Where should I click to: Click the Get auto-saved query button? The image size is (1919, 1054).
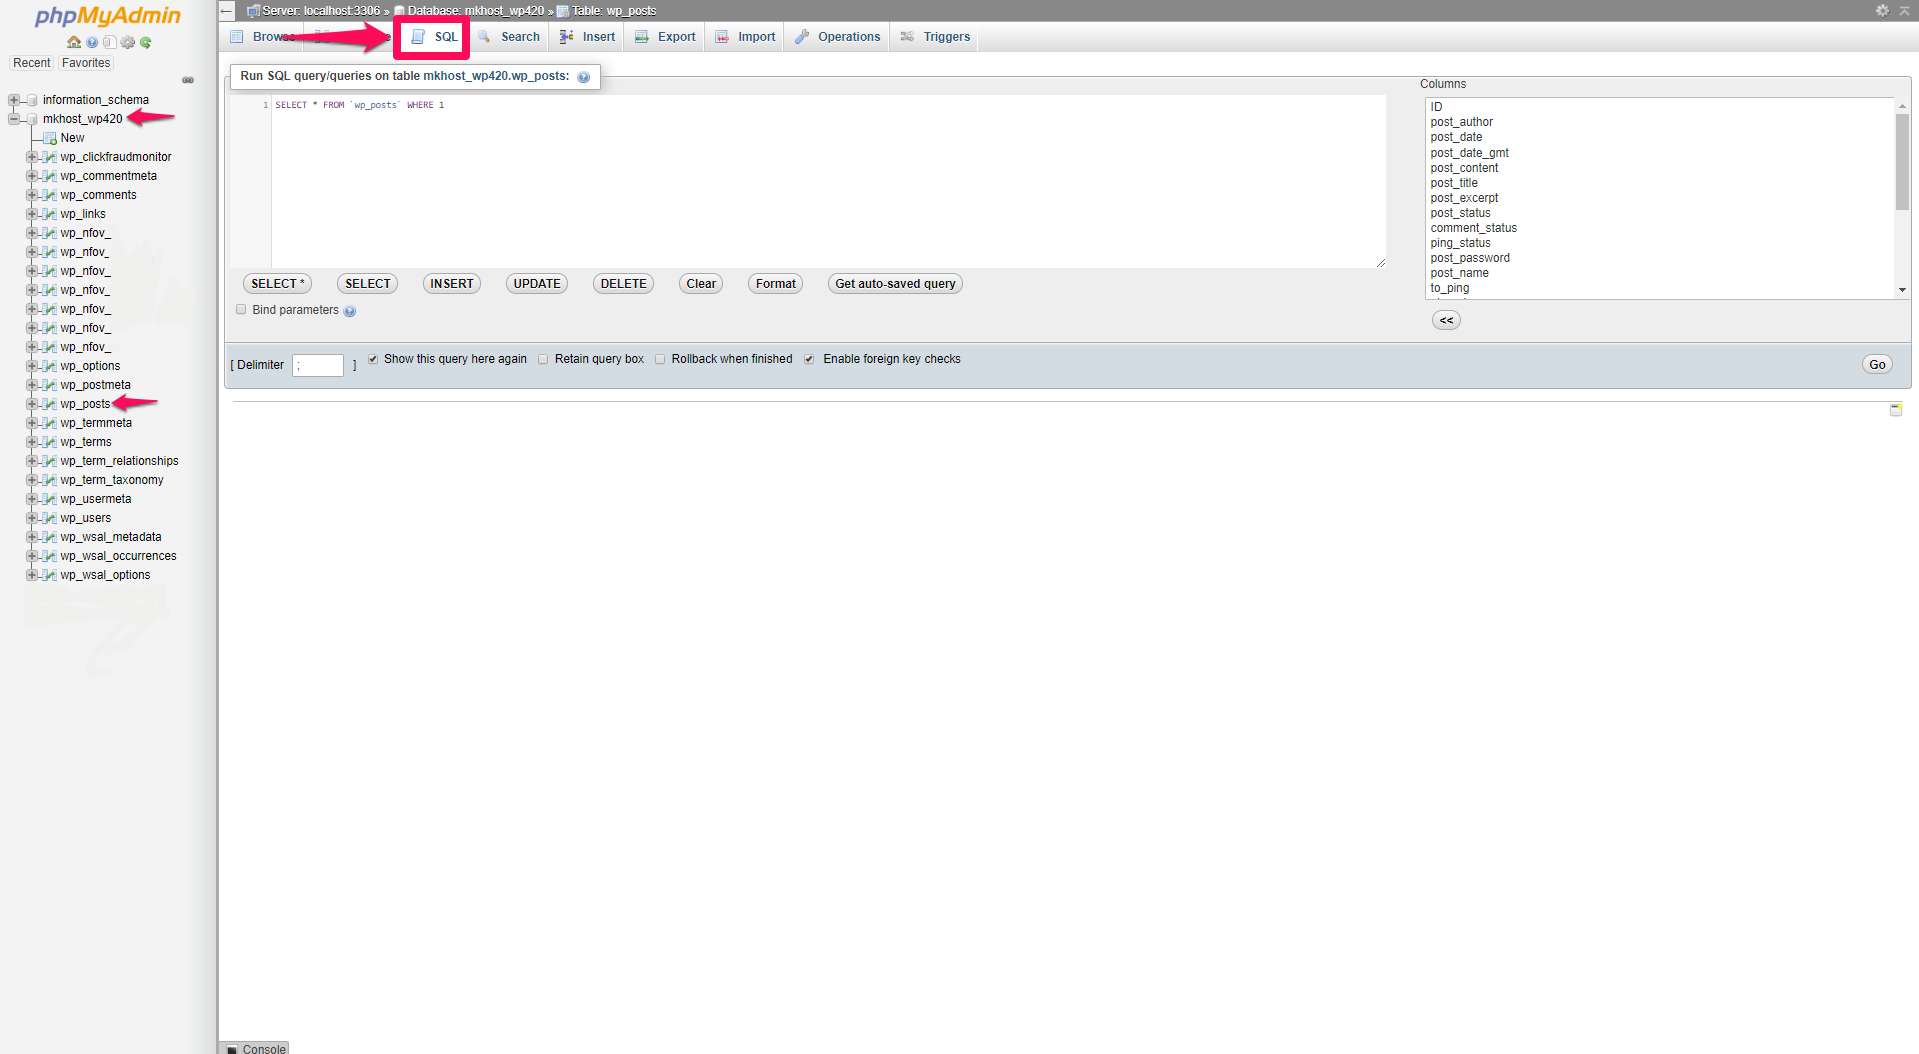coord(895,284)
